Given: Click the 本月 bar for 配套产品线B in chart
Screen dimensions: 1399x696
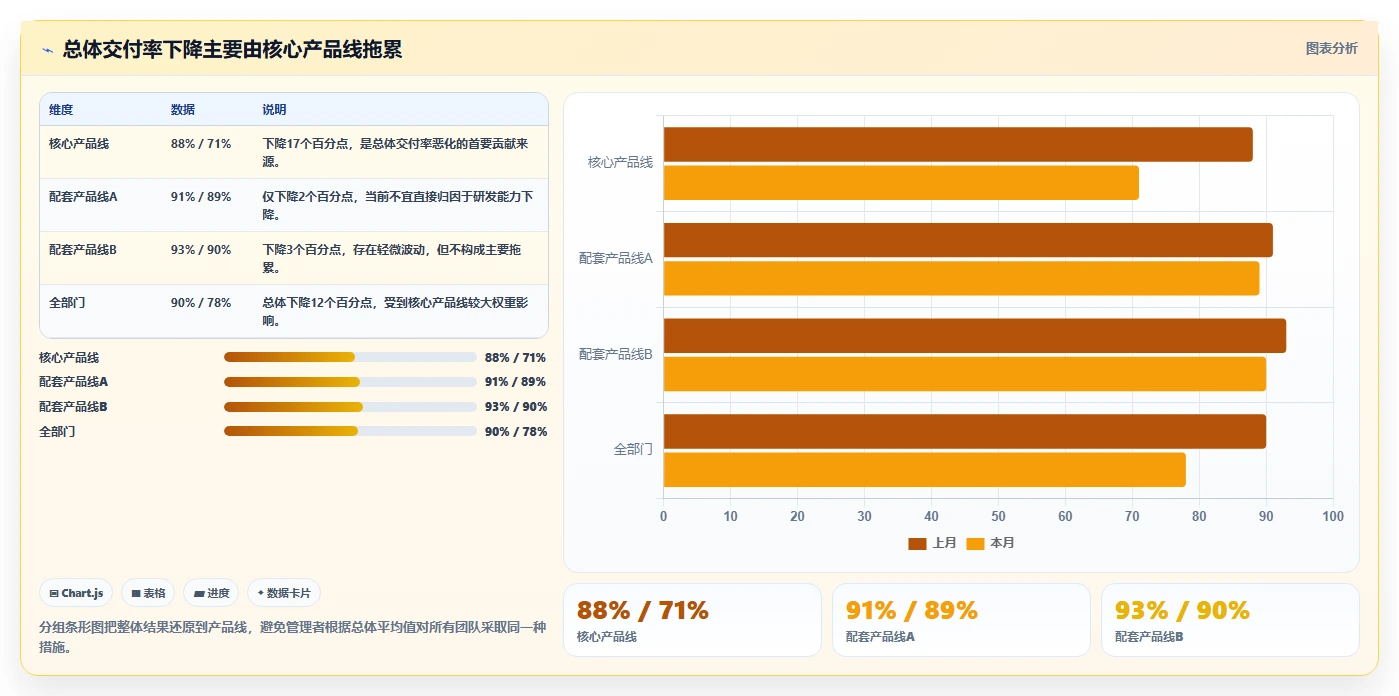Looking at the screenshot, I should [x=965, y=374].
